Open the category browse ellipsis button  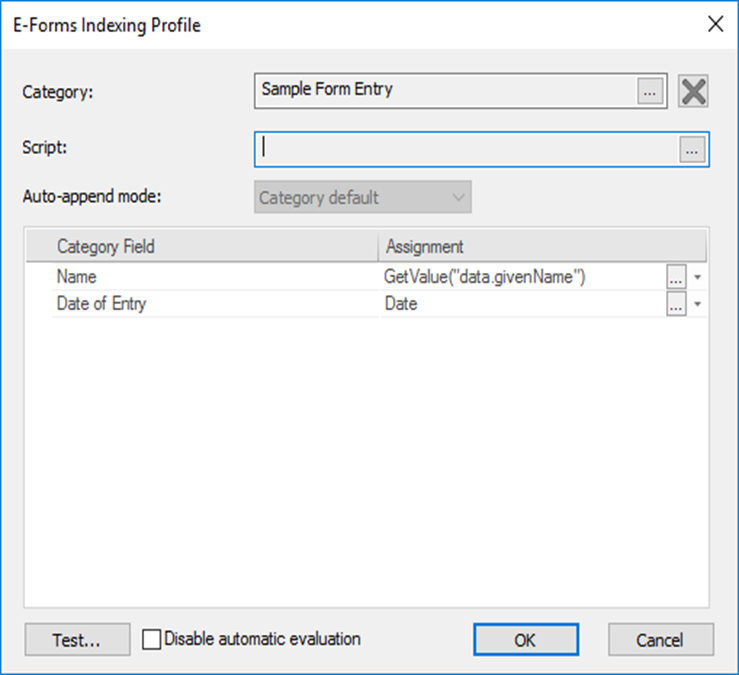[x=650, y=91]
